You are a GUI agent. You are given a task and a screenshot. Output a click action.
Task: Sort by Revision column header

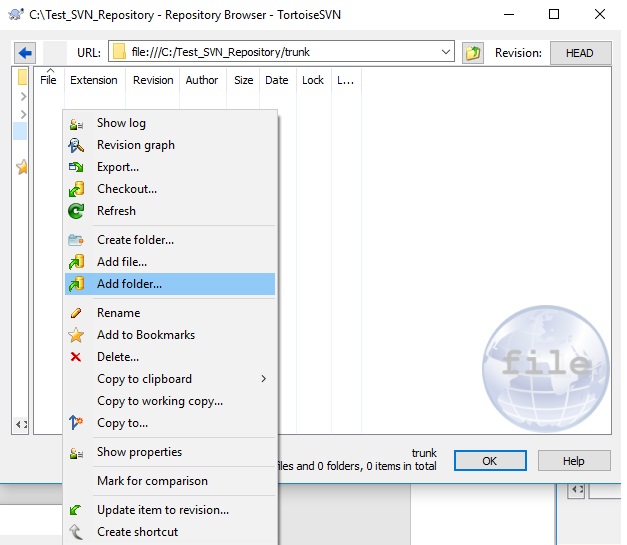pos(153,80)
